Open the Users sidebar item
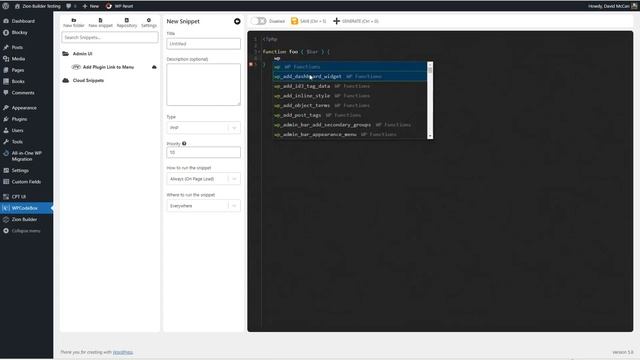The height and width of the screenshot is (360, 640). pos(17,130)
